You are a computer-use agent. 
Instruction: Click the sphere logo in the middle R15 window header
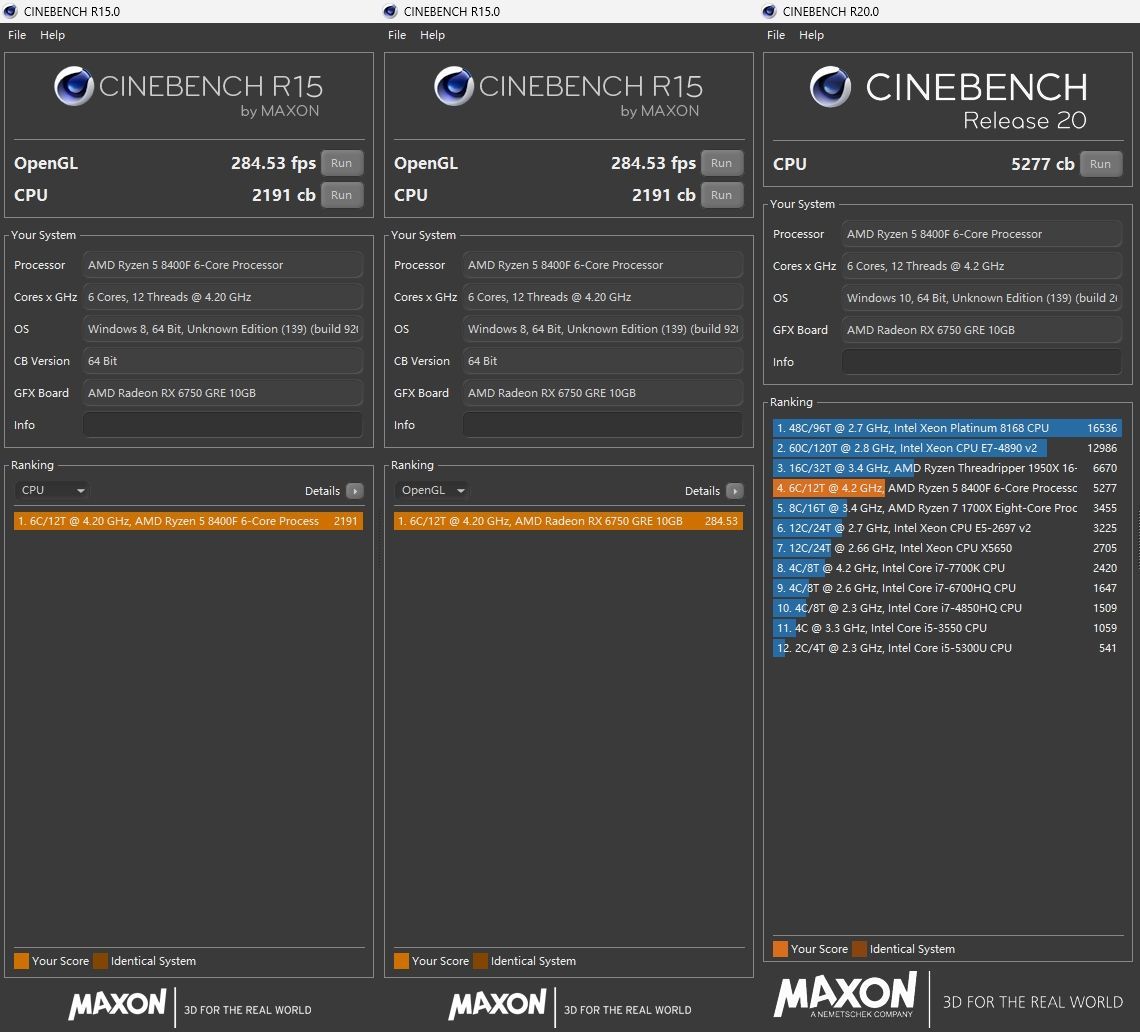tap(454, 86)
